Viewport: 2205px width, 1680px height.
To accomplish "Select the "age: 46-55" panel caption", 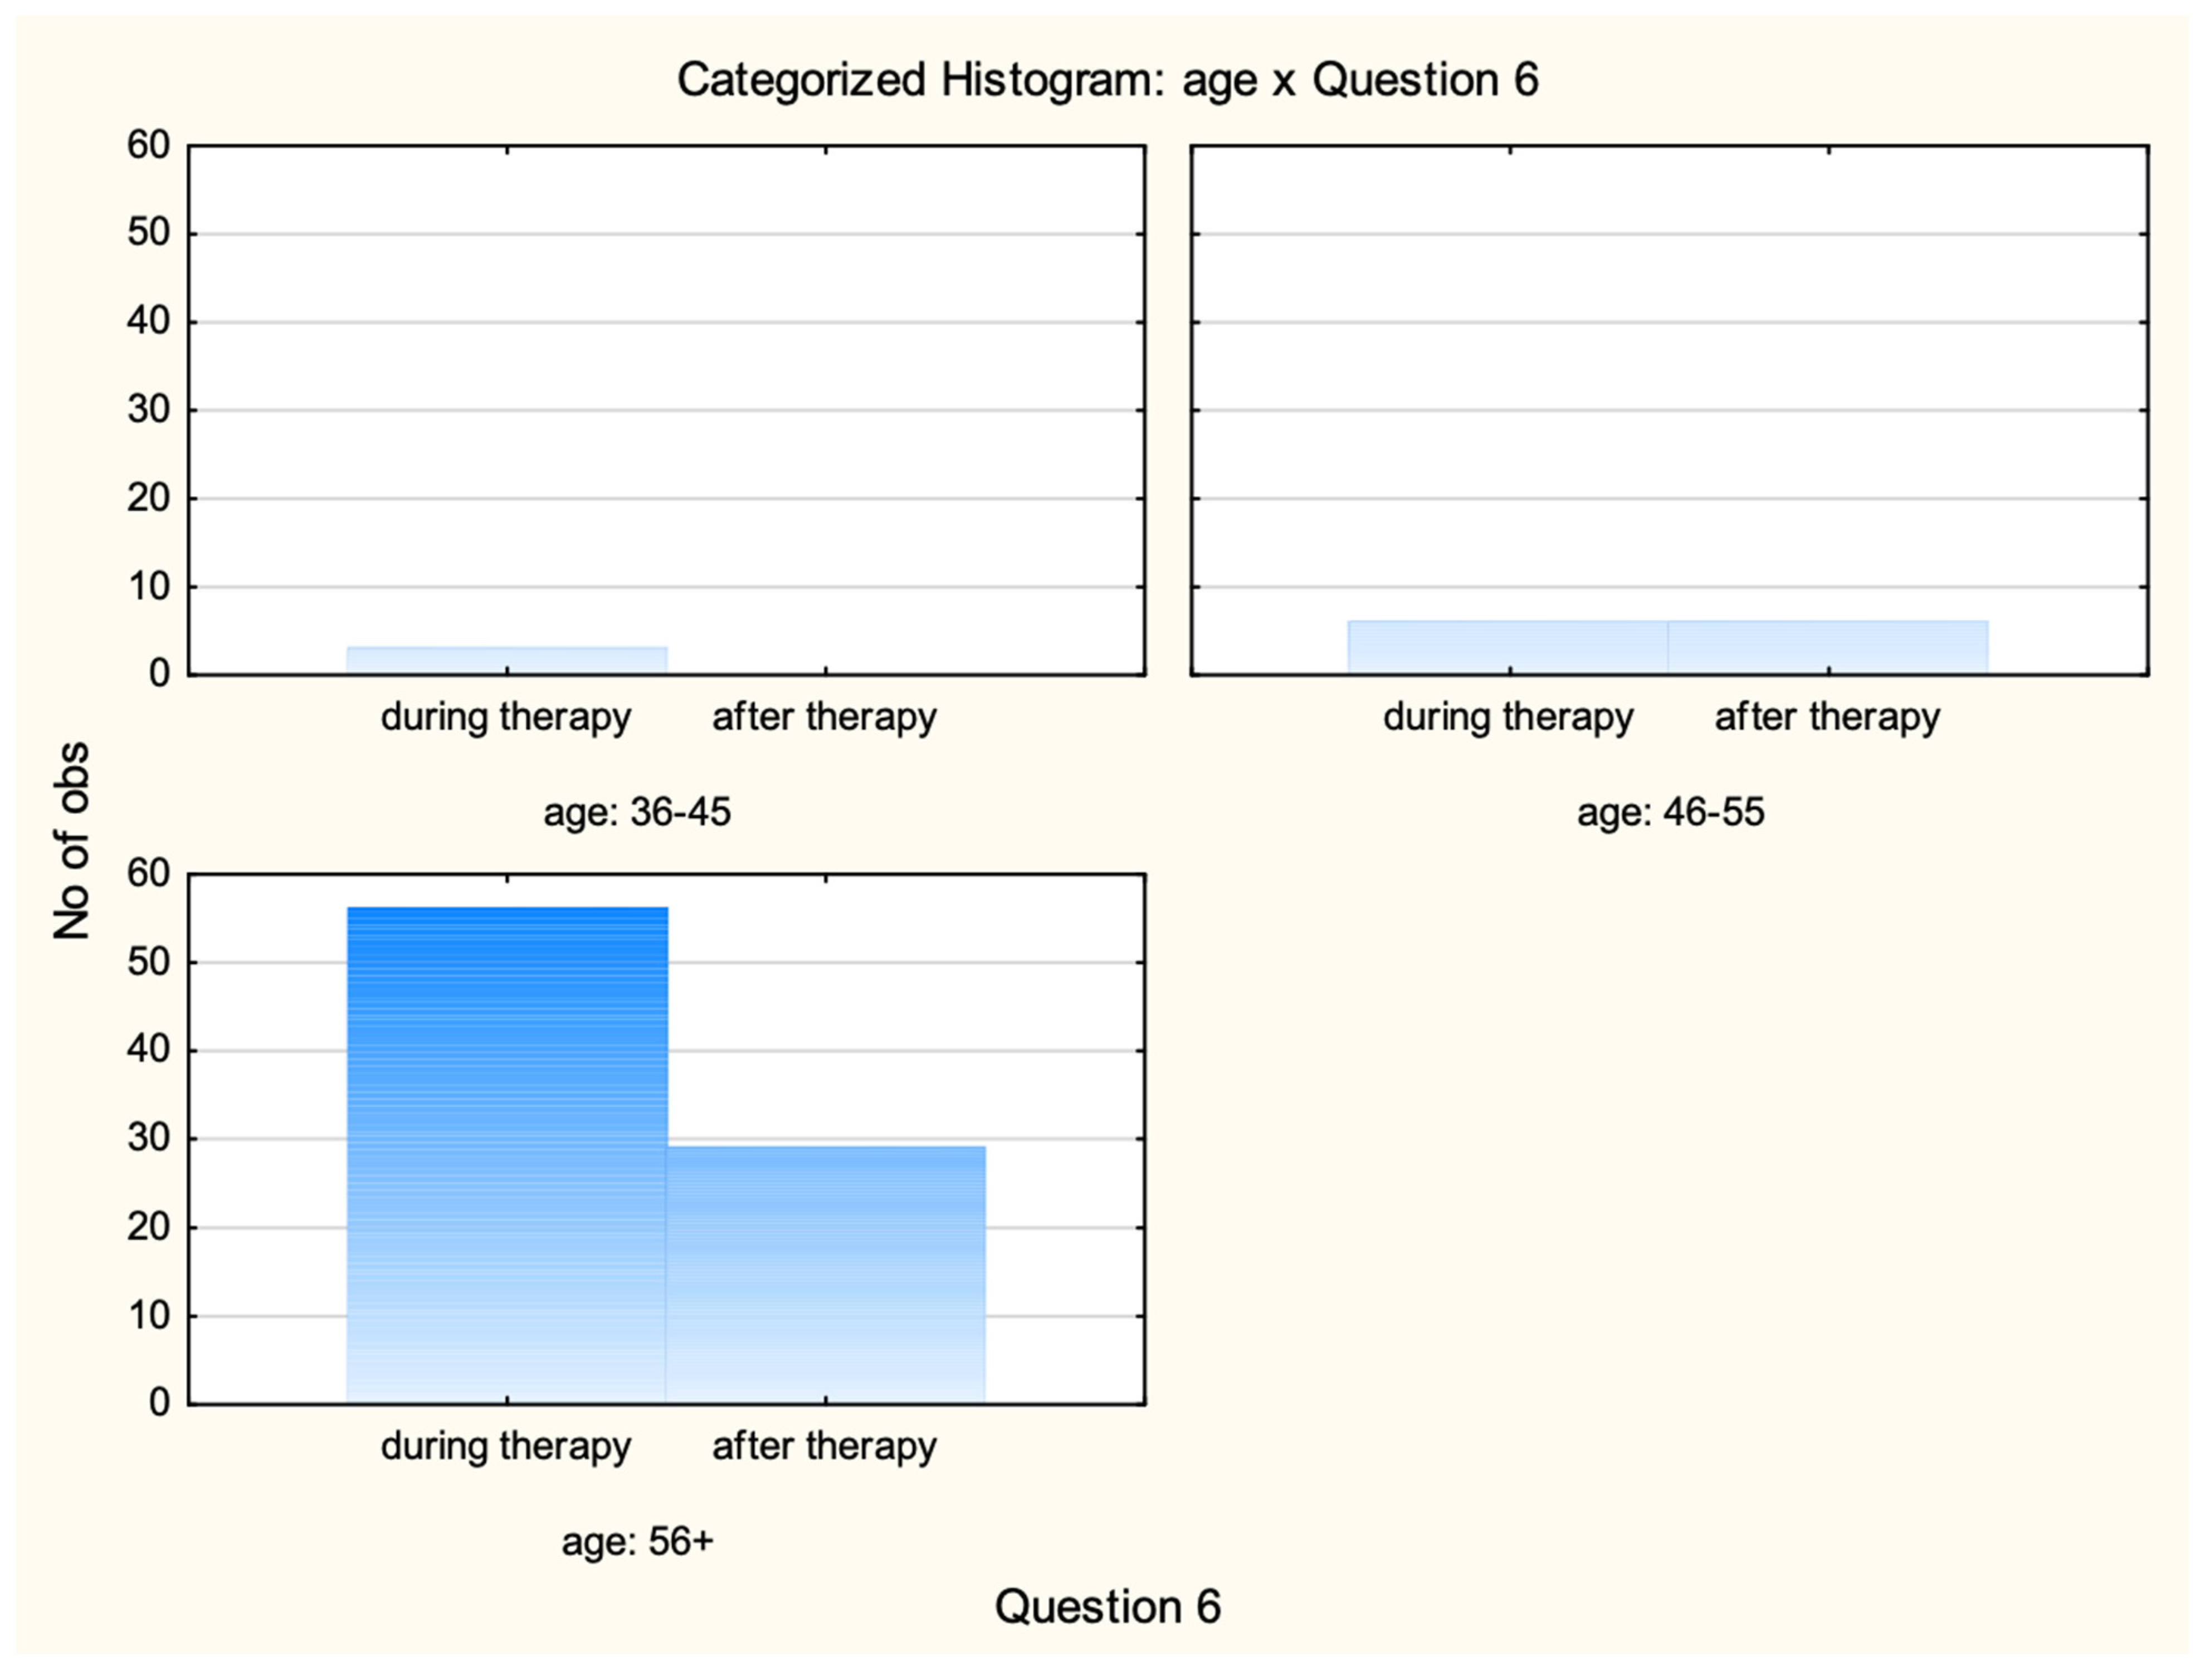I will pos(1670,812).
